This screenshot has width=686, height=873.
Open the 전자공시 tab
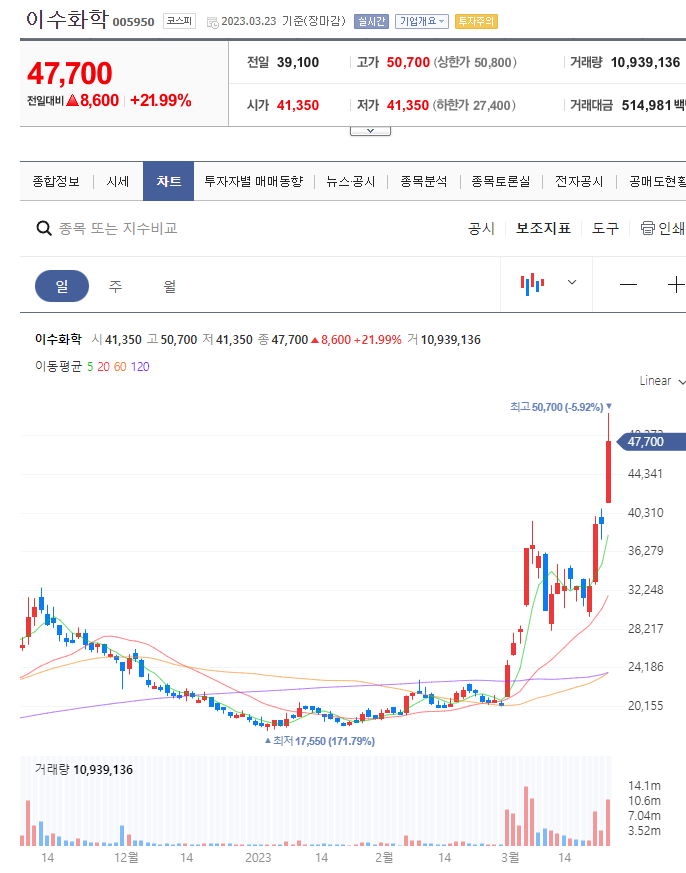[579, 182]
